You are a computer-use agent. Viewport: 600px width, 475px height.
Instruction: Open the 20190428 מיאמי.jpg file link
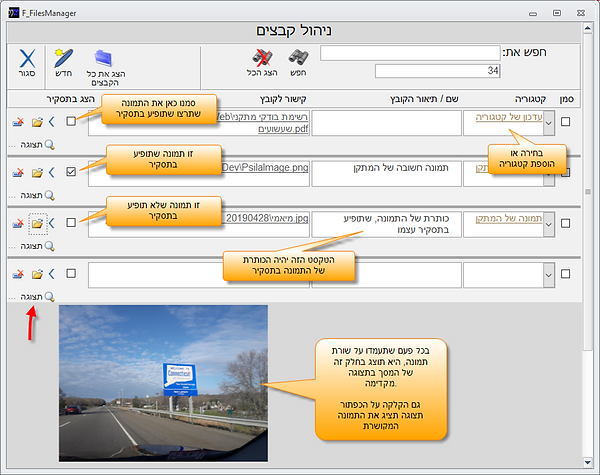(267, 219)
